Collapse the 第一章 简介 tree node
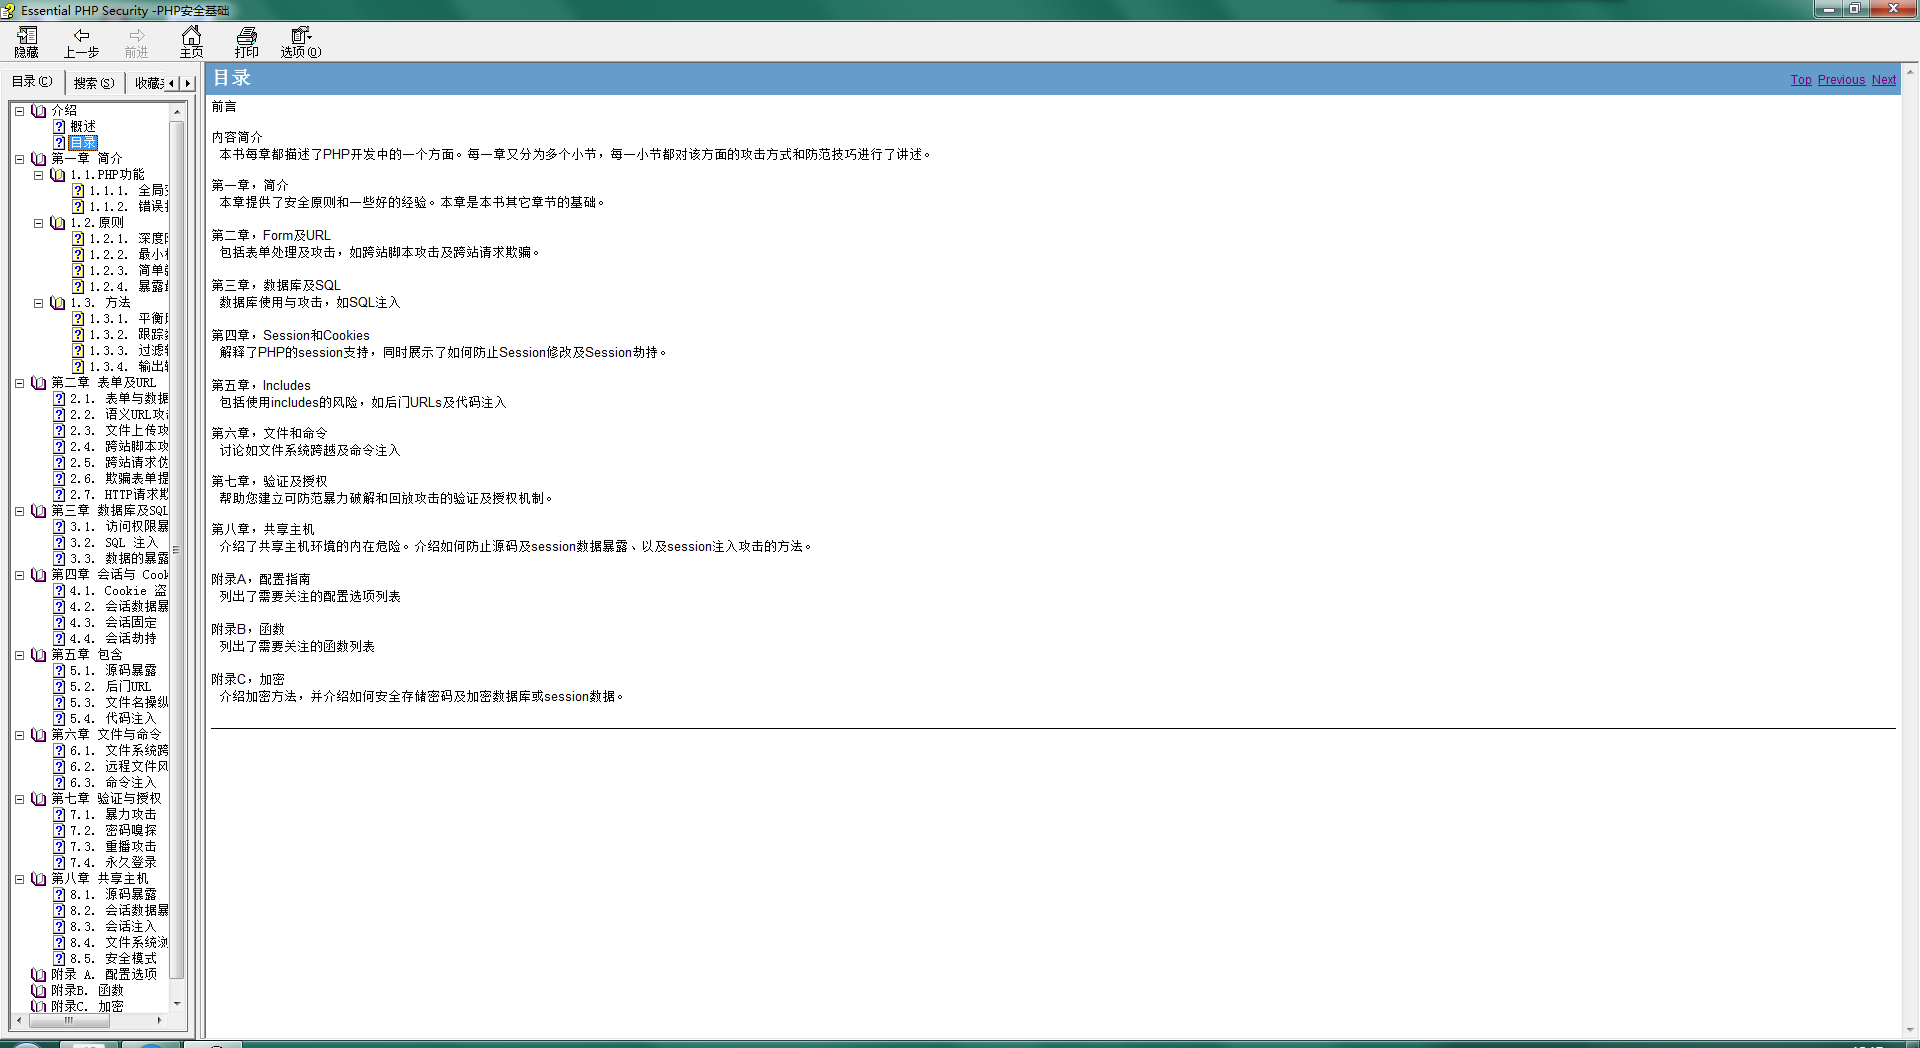The height and width of the screenshot is (1048, 1920). coord(19,159)
